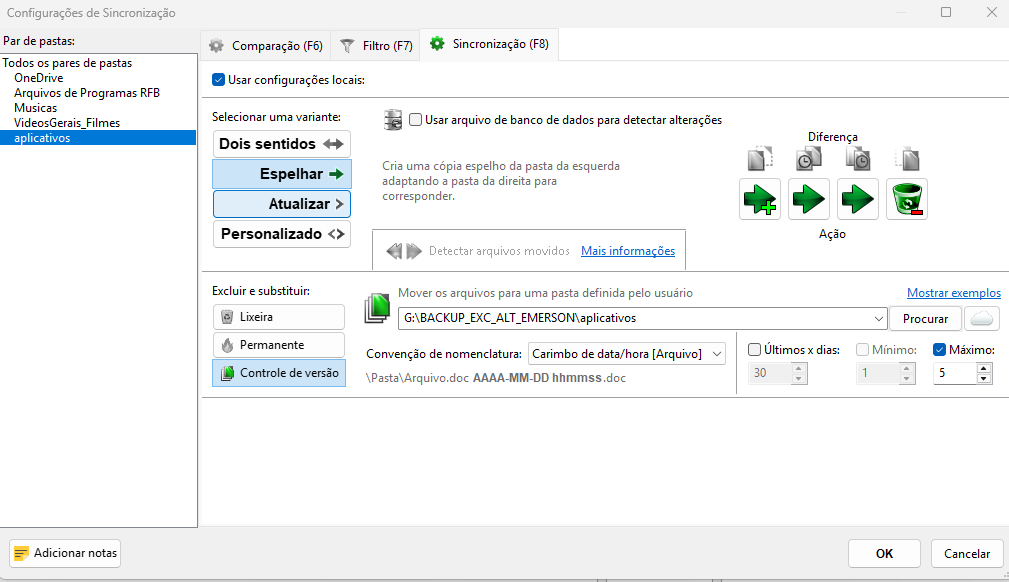Open the 'Mais informações' link

coord(628,251)
